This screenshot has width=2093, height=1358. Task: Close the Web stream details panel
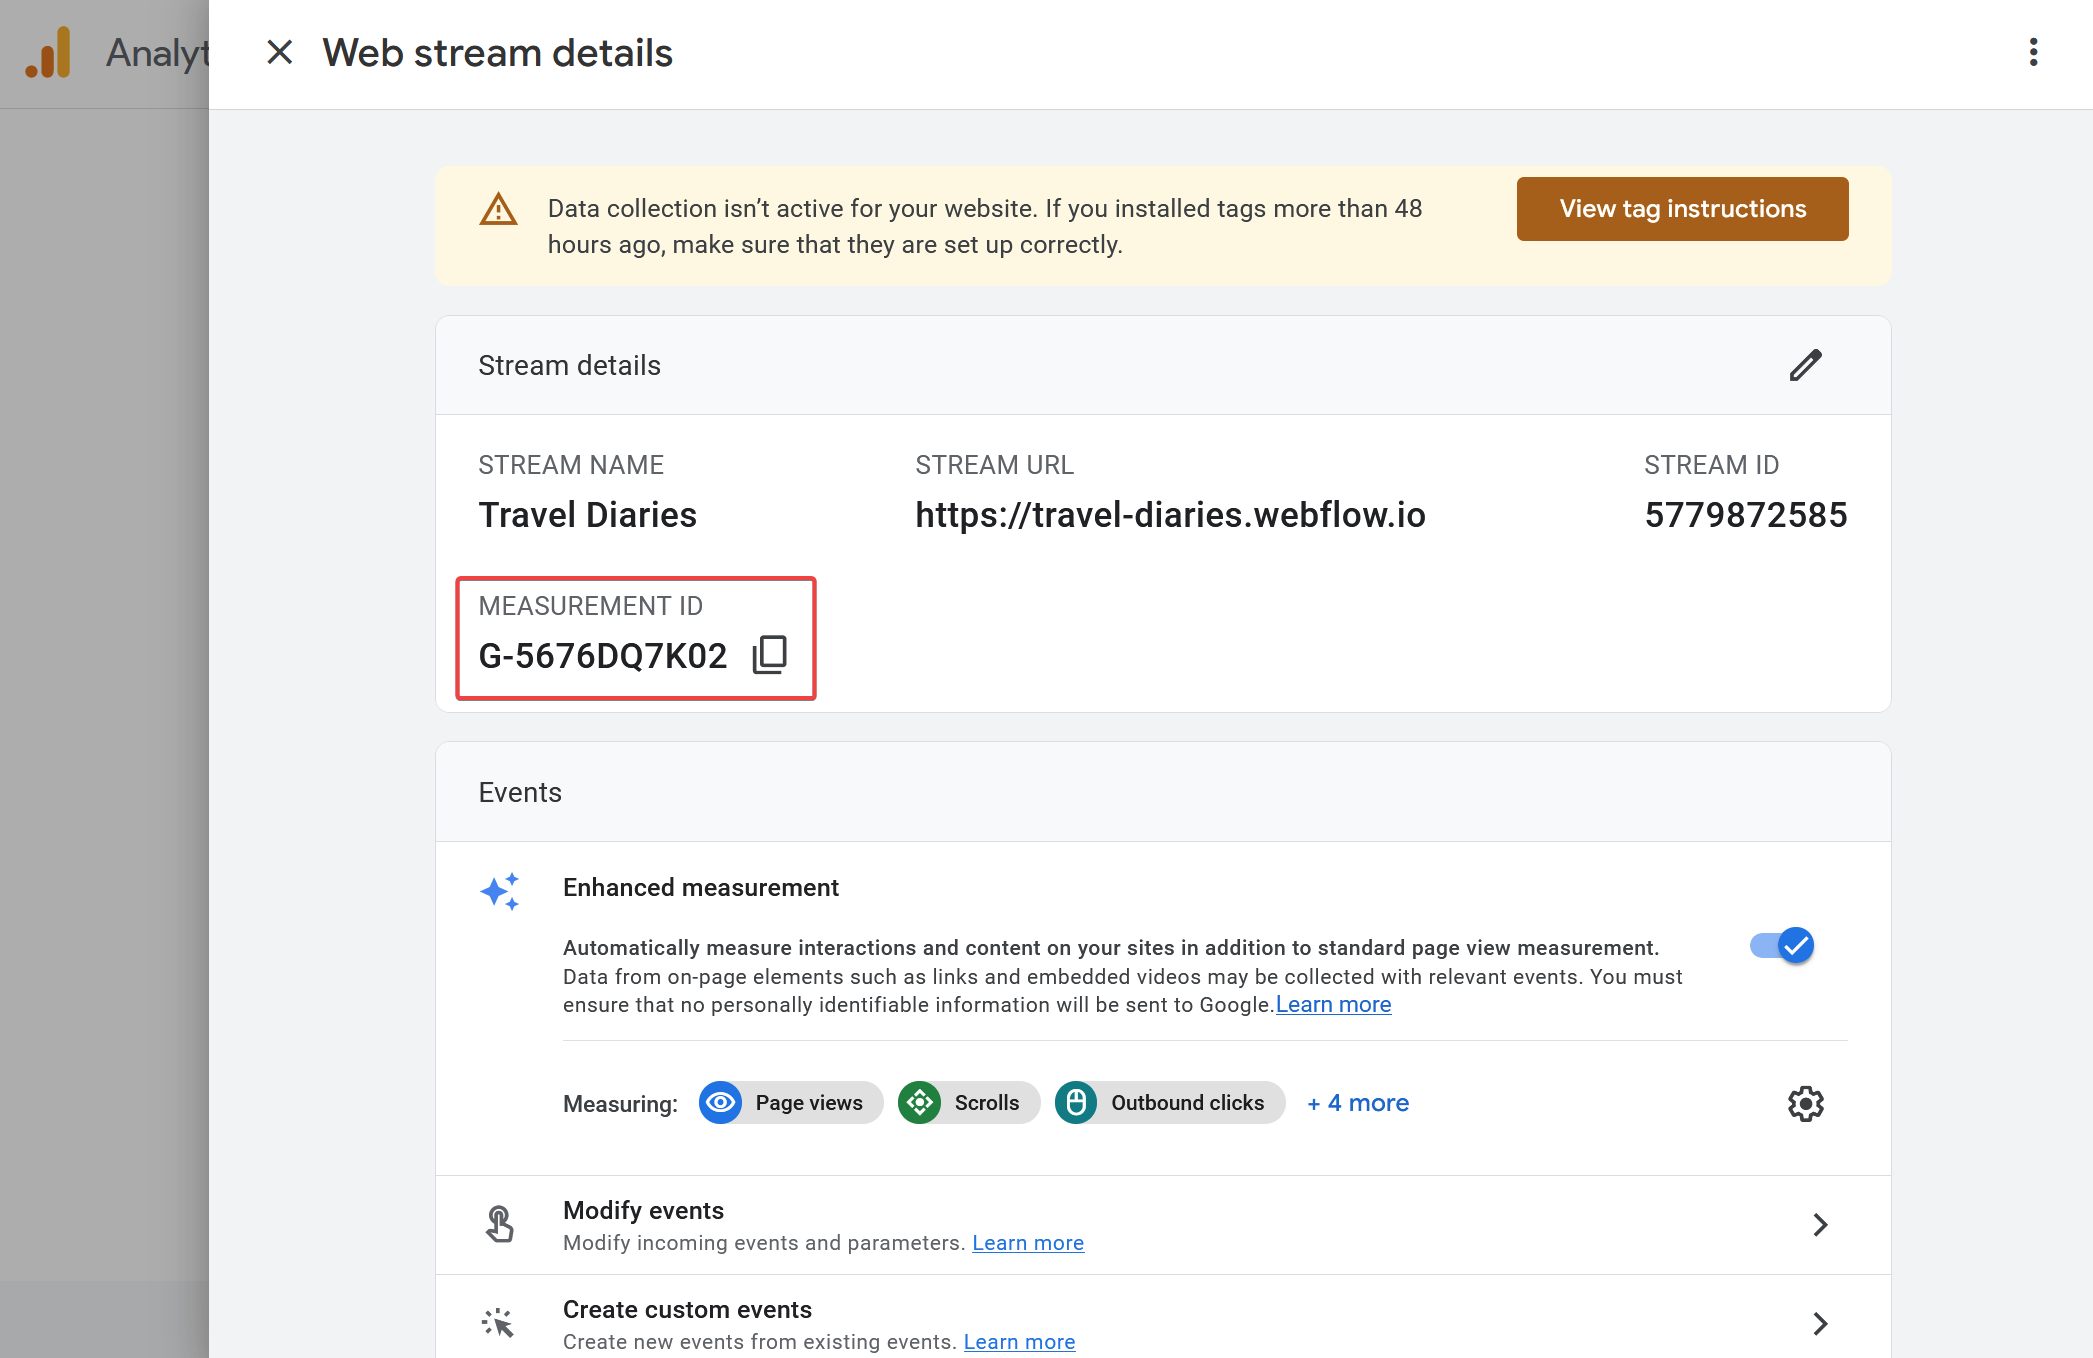[x=280, y=53]
